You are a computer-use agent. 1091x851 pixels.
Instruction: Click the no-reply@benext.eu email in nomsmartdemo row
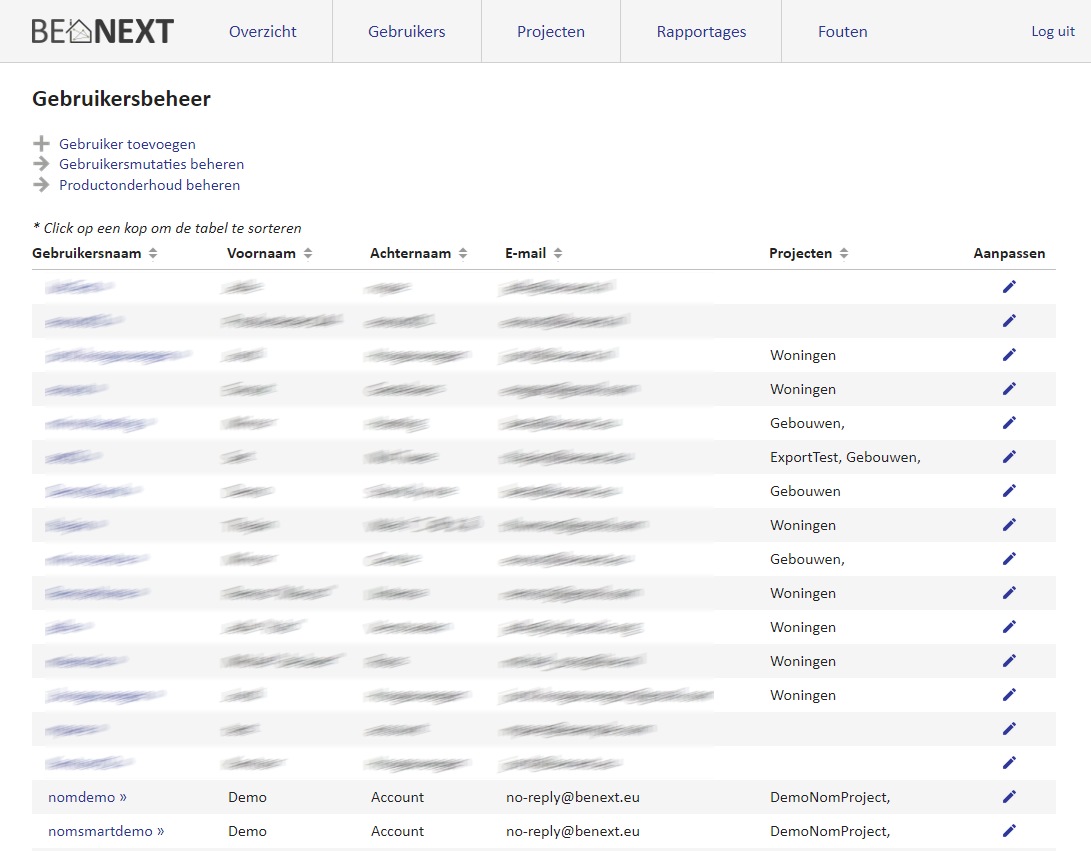pos(573,832)
